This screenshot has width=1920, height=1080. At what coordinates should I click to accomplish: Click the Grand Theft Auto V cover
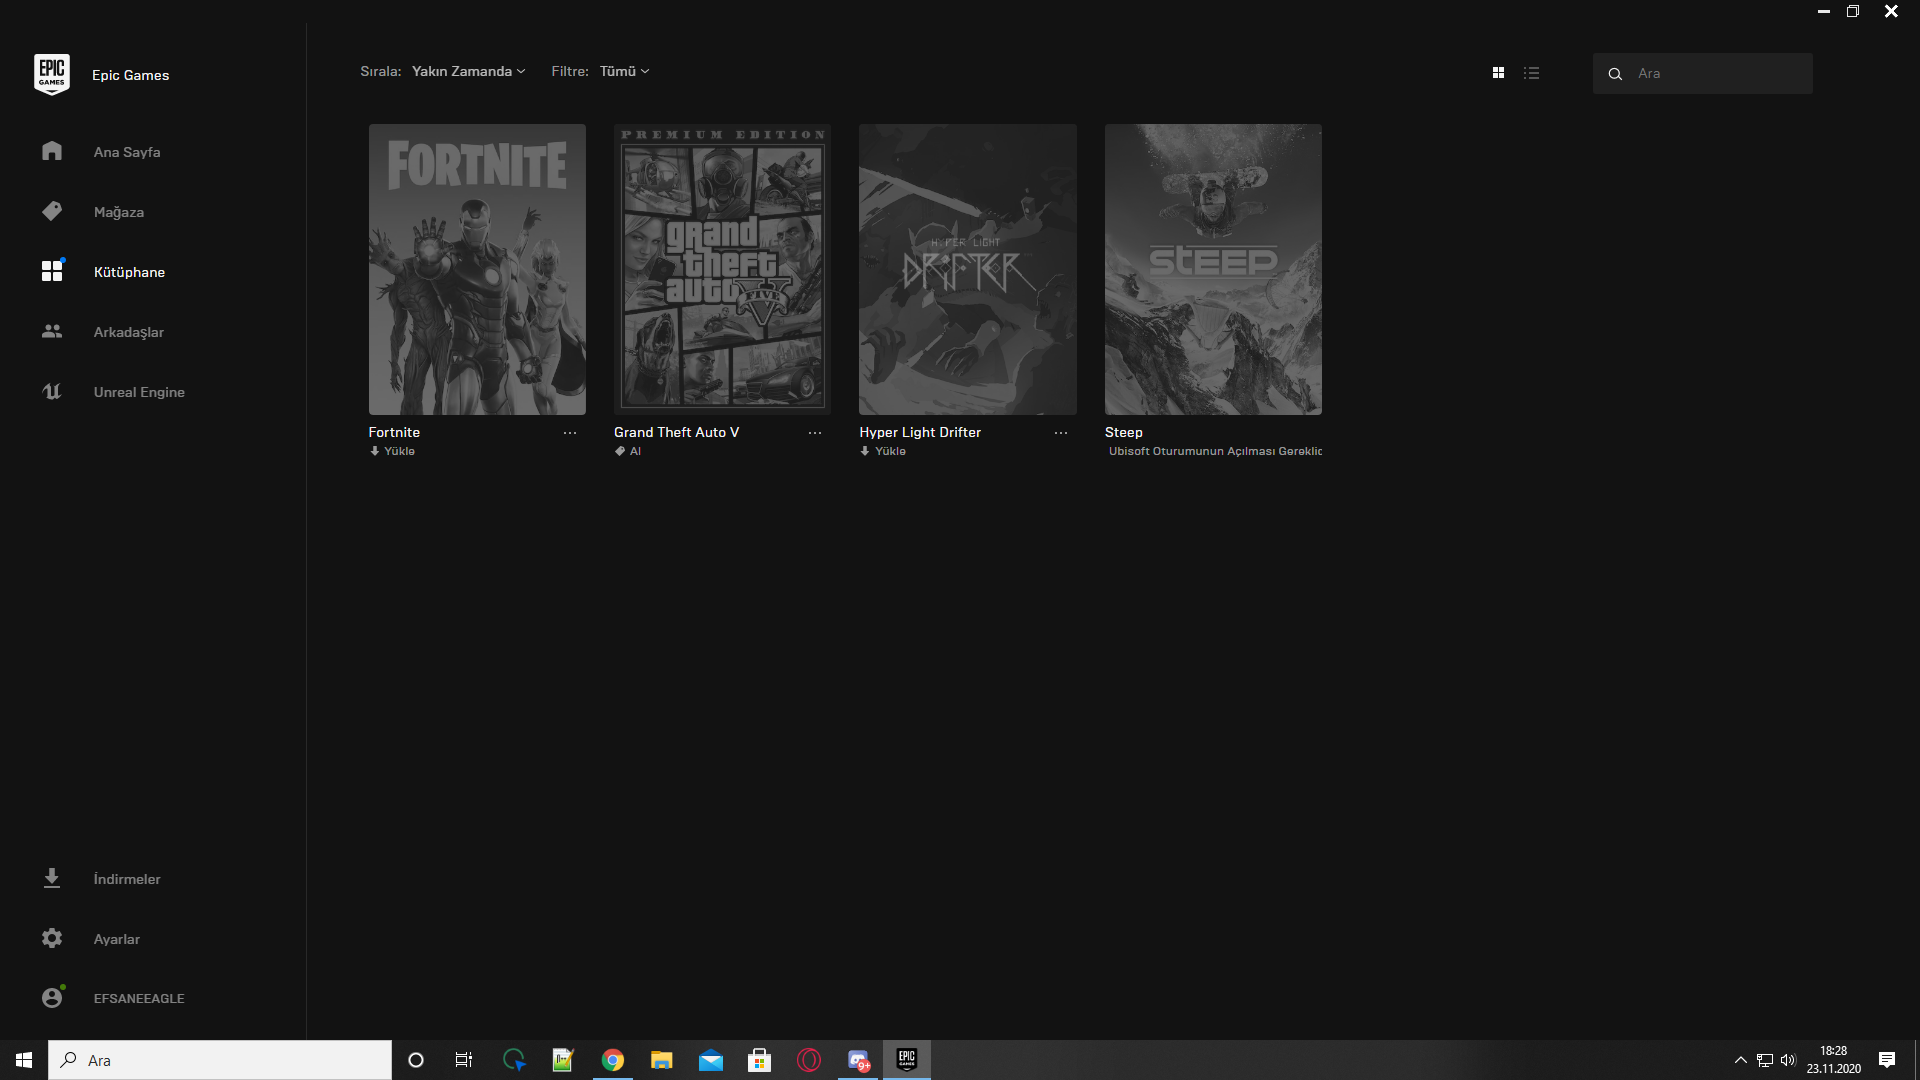[722, 269]
